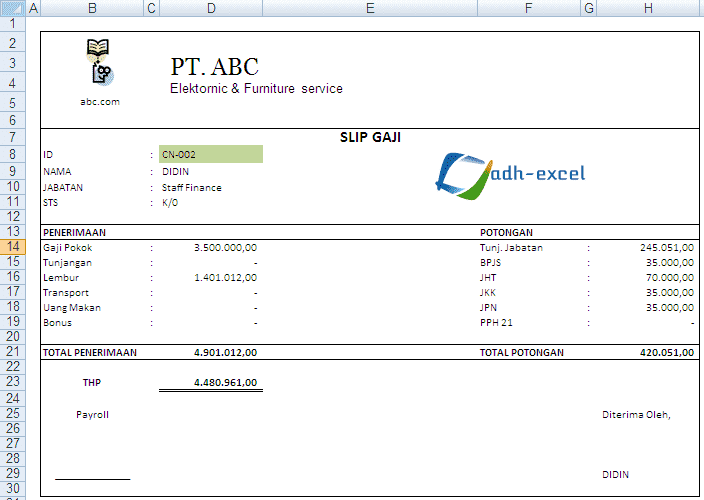Click the JHT value 70.000,00

[x=670, y=277]
